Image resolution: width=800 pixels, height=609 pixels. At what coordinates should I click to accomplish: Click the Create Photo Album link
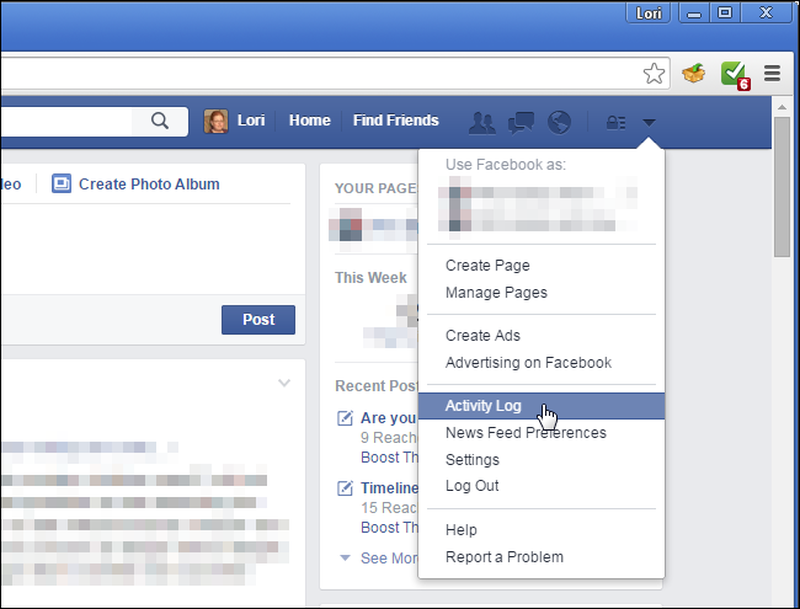coord(149,184)
